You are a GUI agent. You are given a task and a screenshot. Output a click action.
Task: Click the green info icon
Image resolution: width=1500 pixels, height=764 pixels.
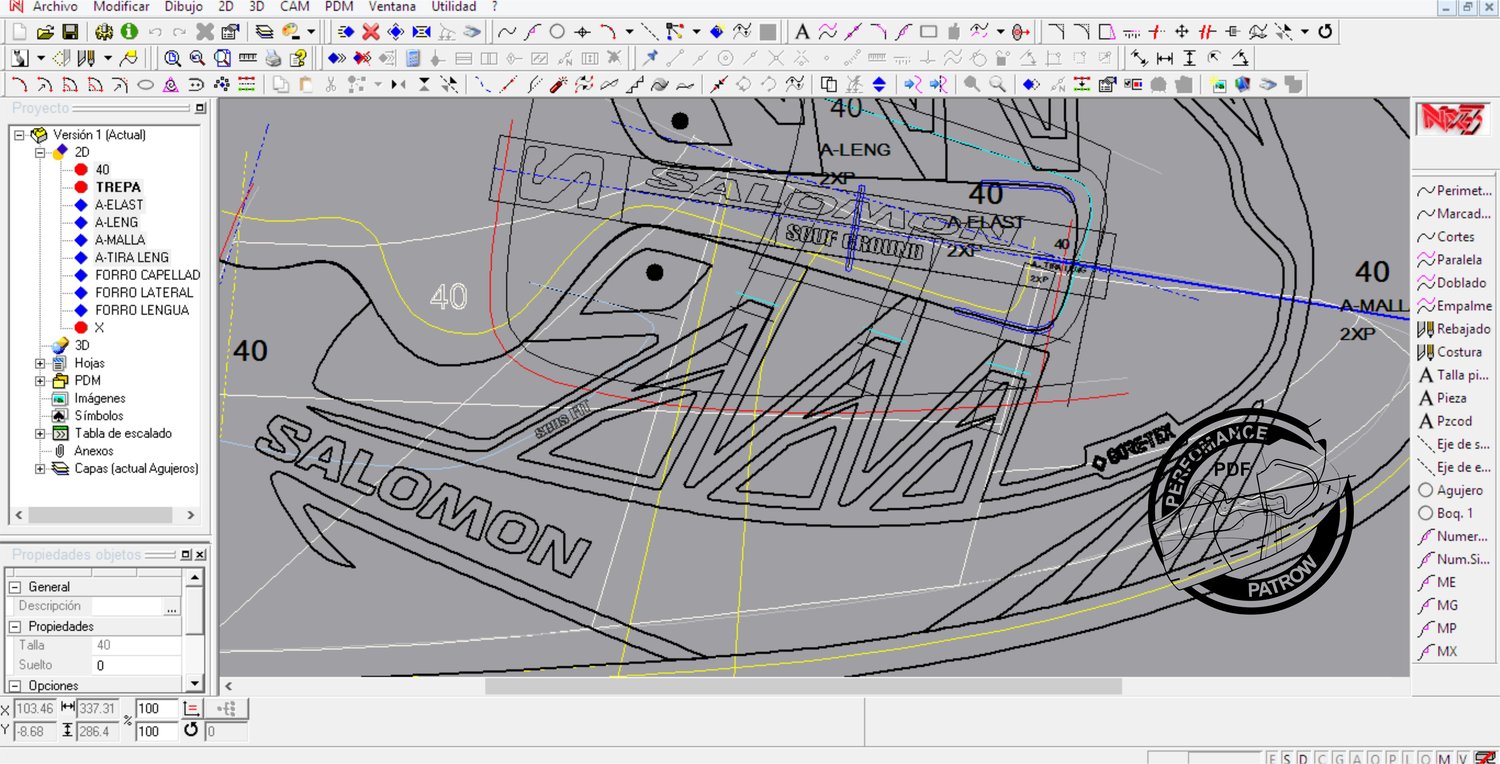coord(129,32)
